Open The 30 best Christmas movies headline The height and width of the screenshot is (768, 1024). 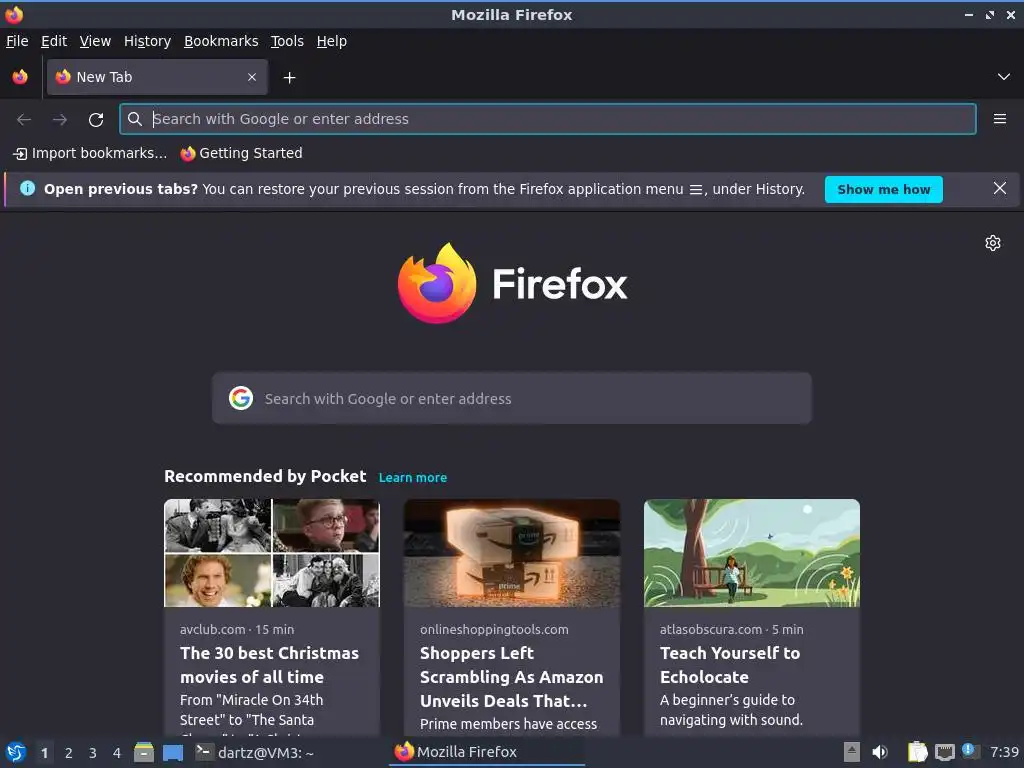tap(270, 665)
